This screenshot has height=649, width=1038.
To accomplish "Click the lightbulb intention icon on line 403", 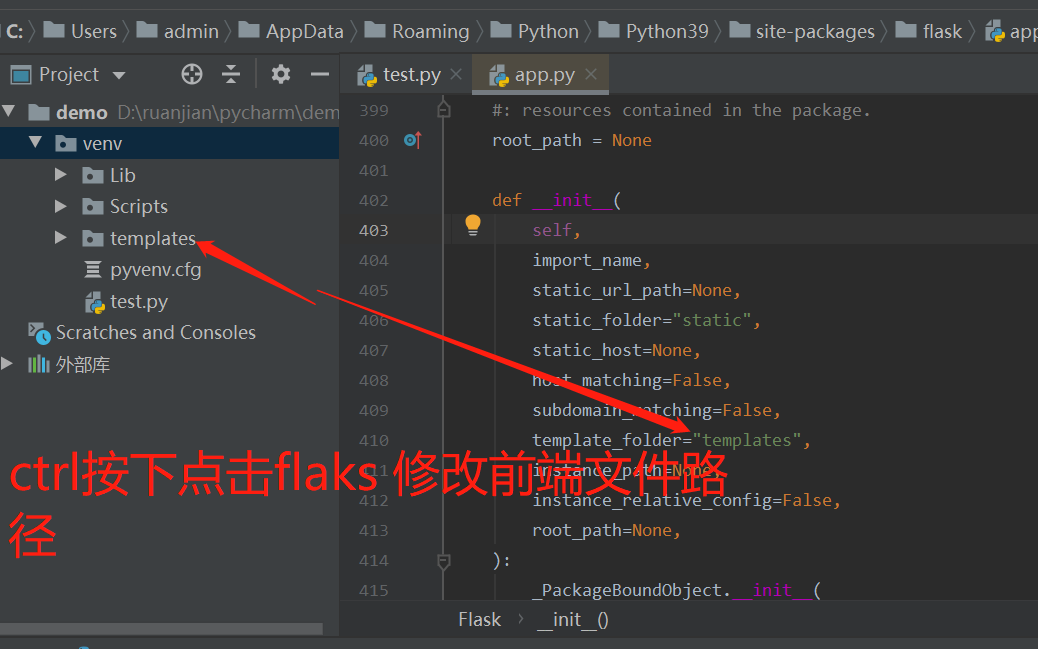I will coord(473,225).
